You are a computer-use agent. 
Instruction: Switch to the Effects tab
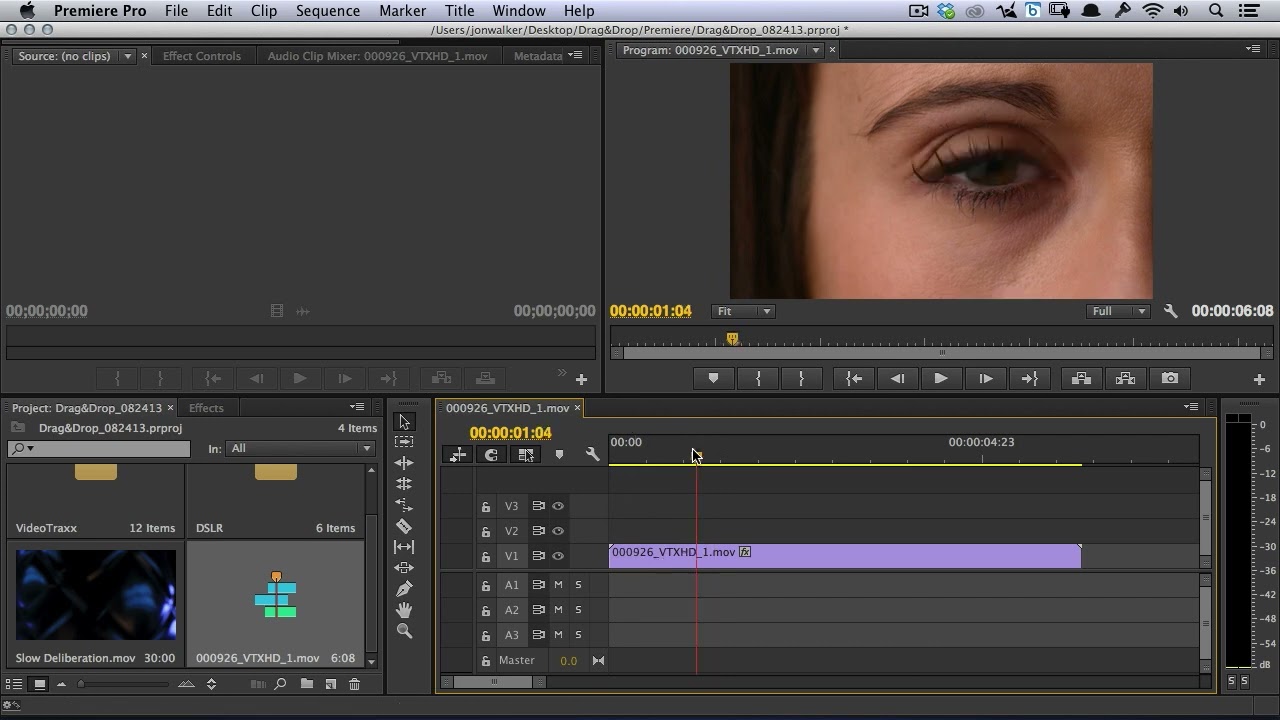tap(206, 408)
